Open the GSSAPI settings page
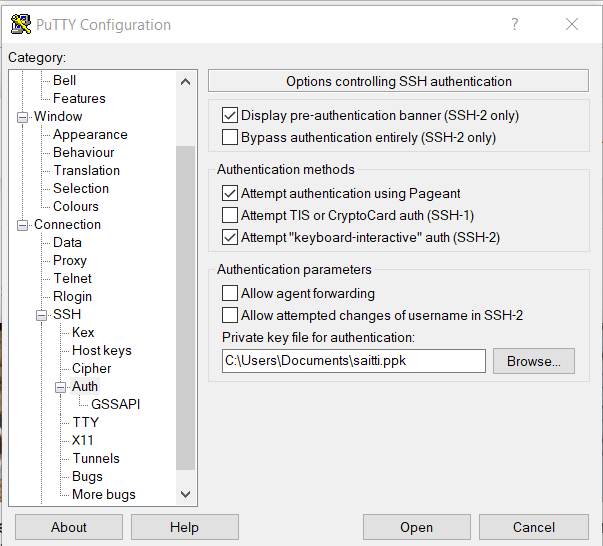The image size is (603, 546). coord(115,404)
